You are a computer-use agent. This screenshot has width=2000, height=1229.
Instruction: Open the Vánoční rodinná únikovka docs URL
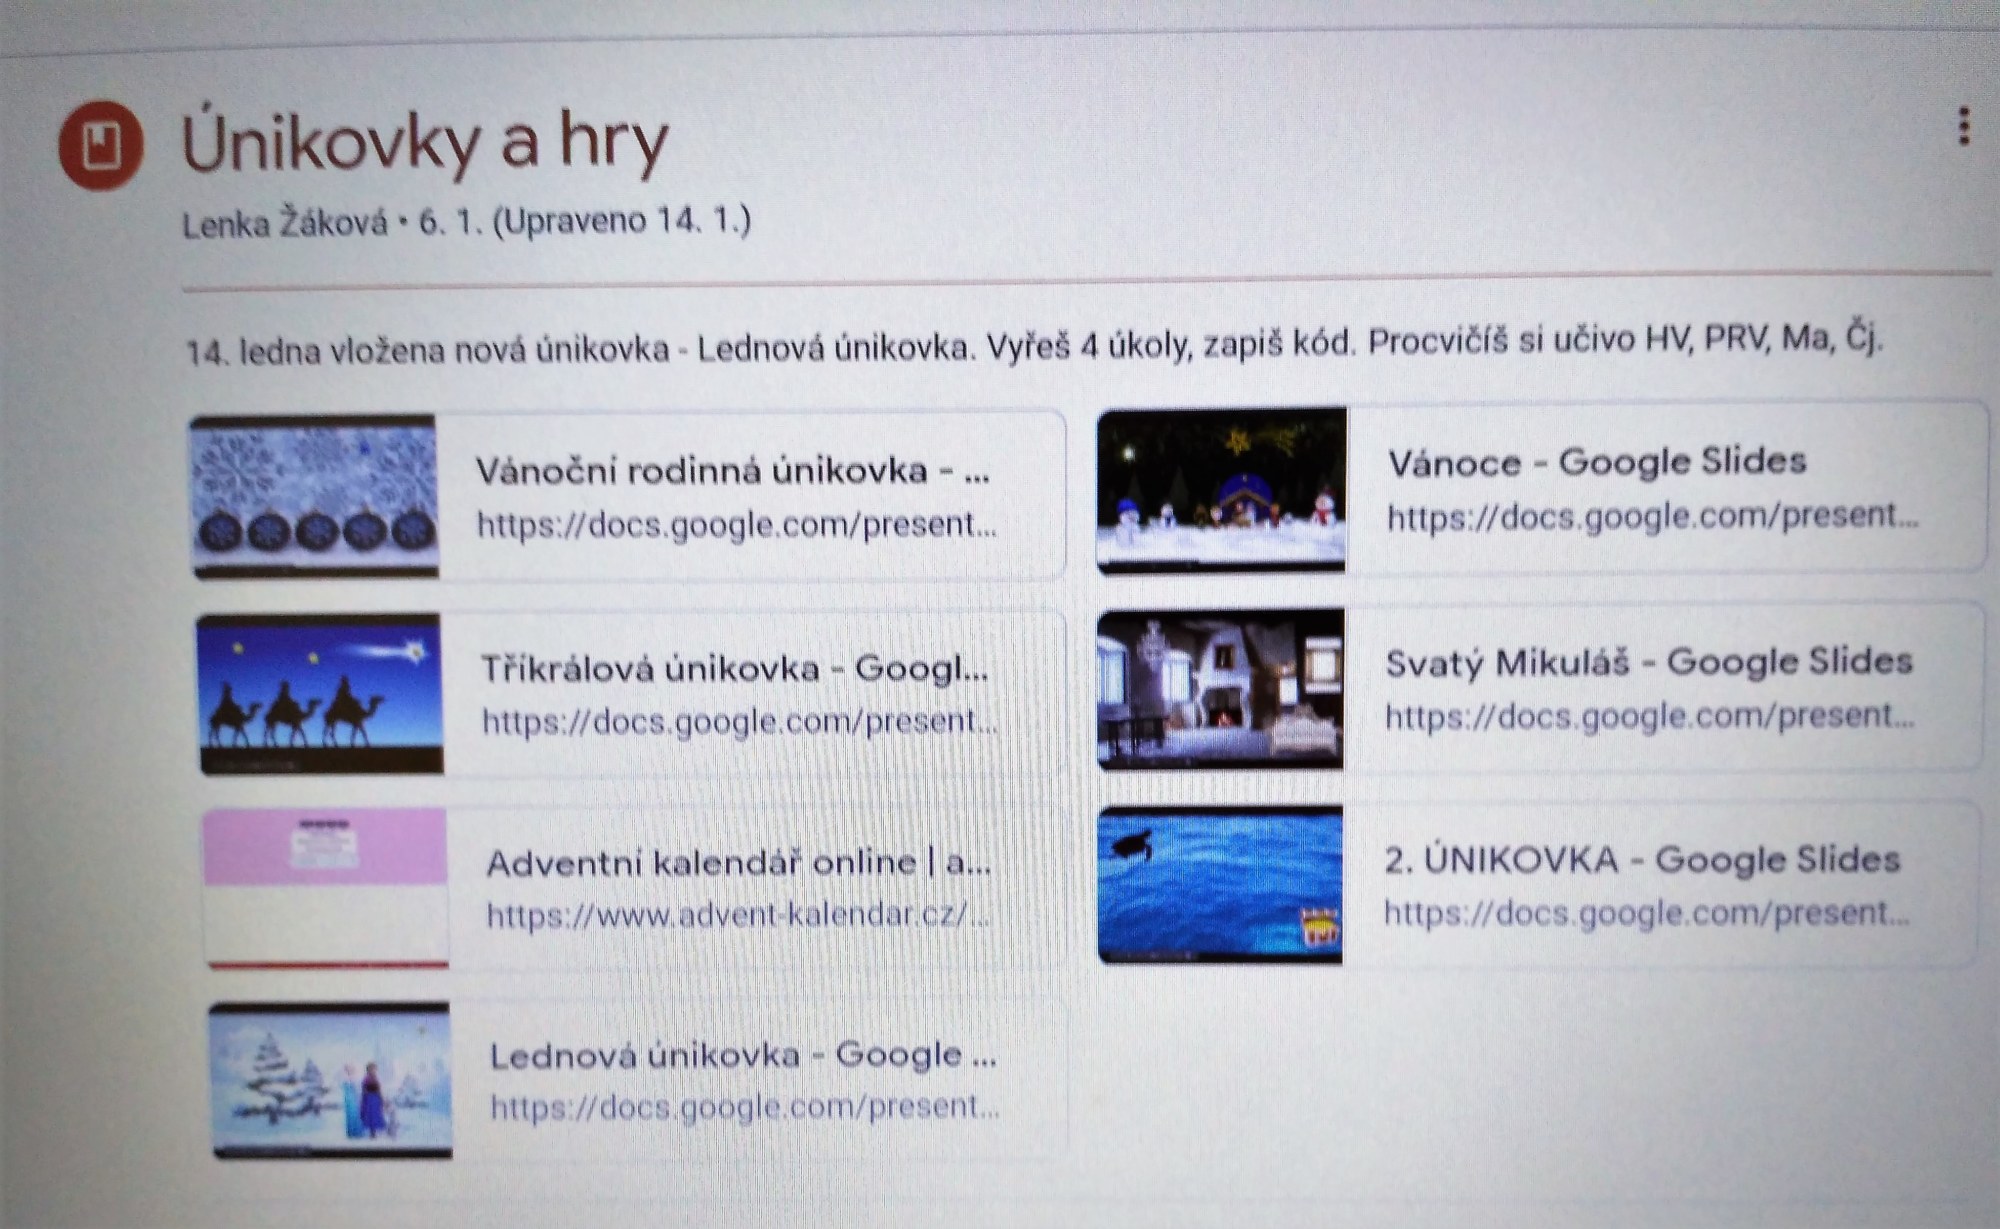point(736,525)
